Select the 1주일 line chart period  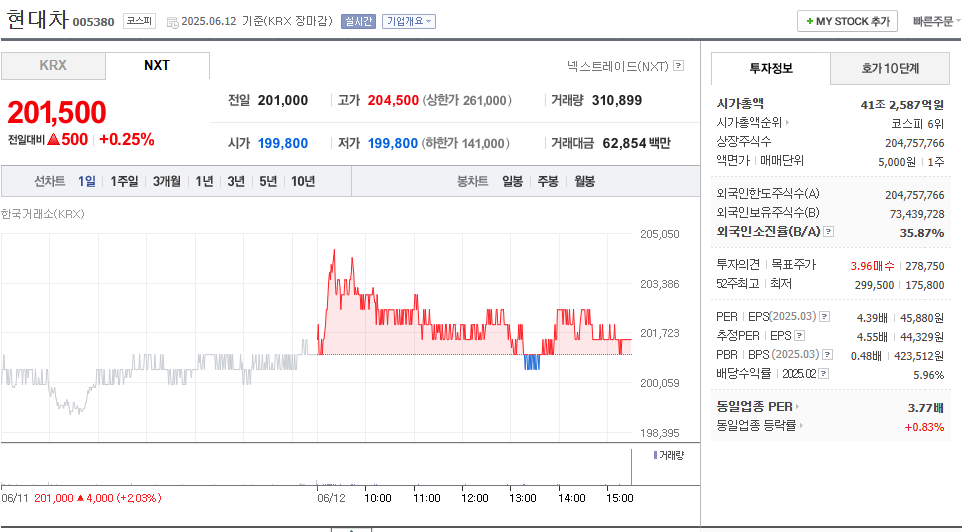click(124, 181)
